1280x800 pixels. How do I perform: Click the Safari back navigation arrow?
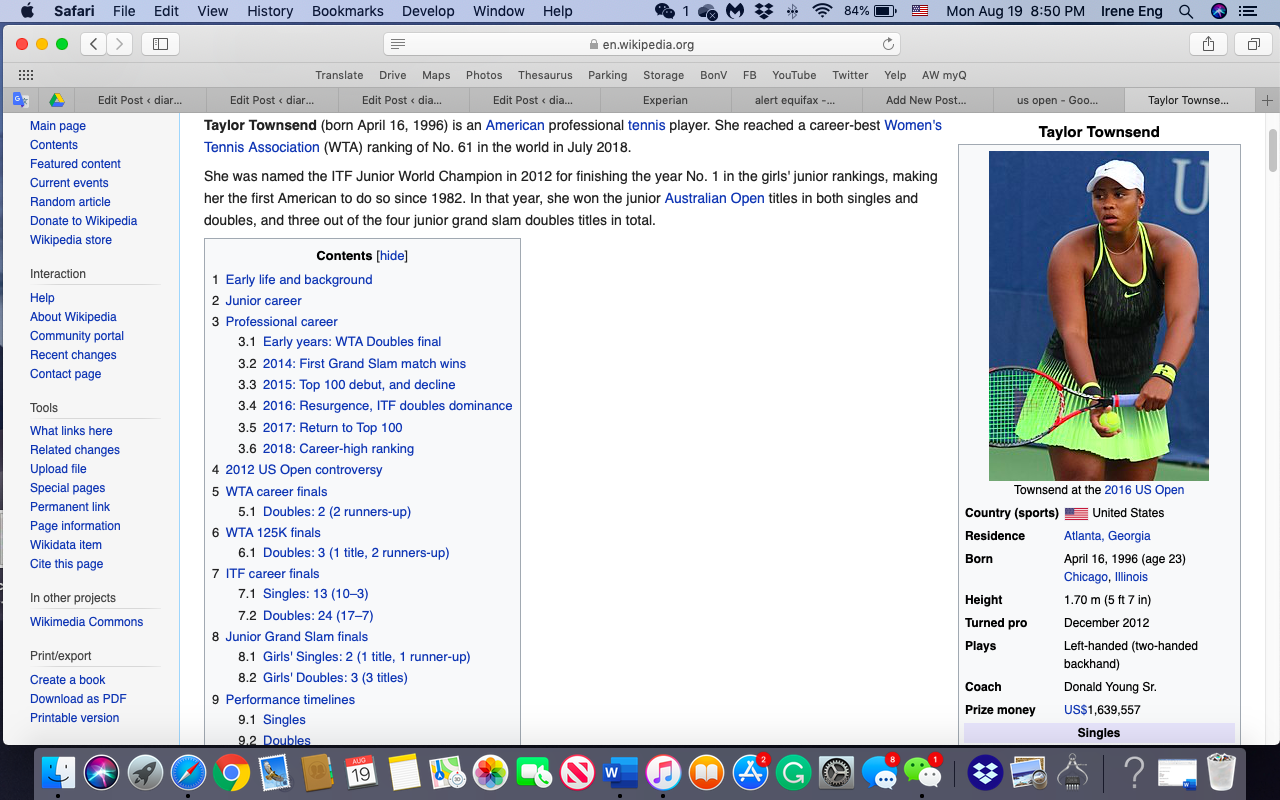94,44
